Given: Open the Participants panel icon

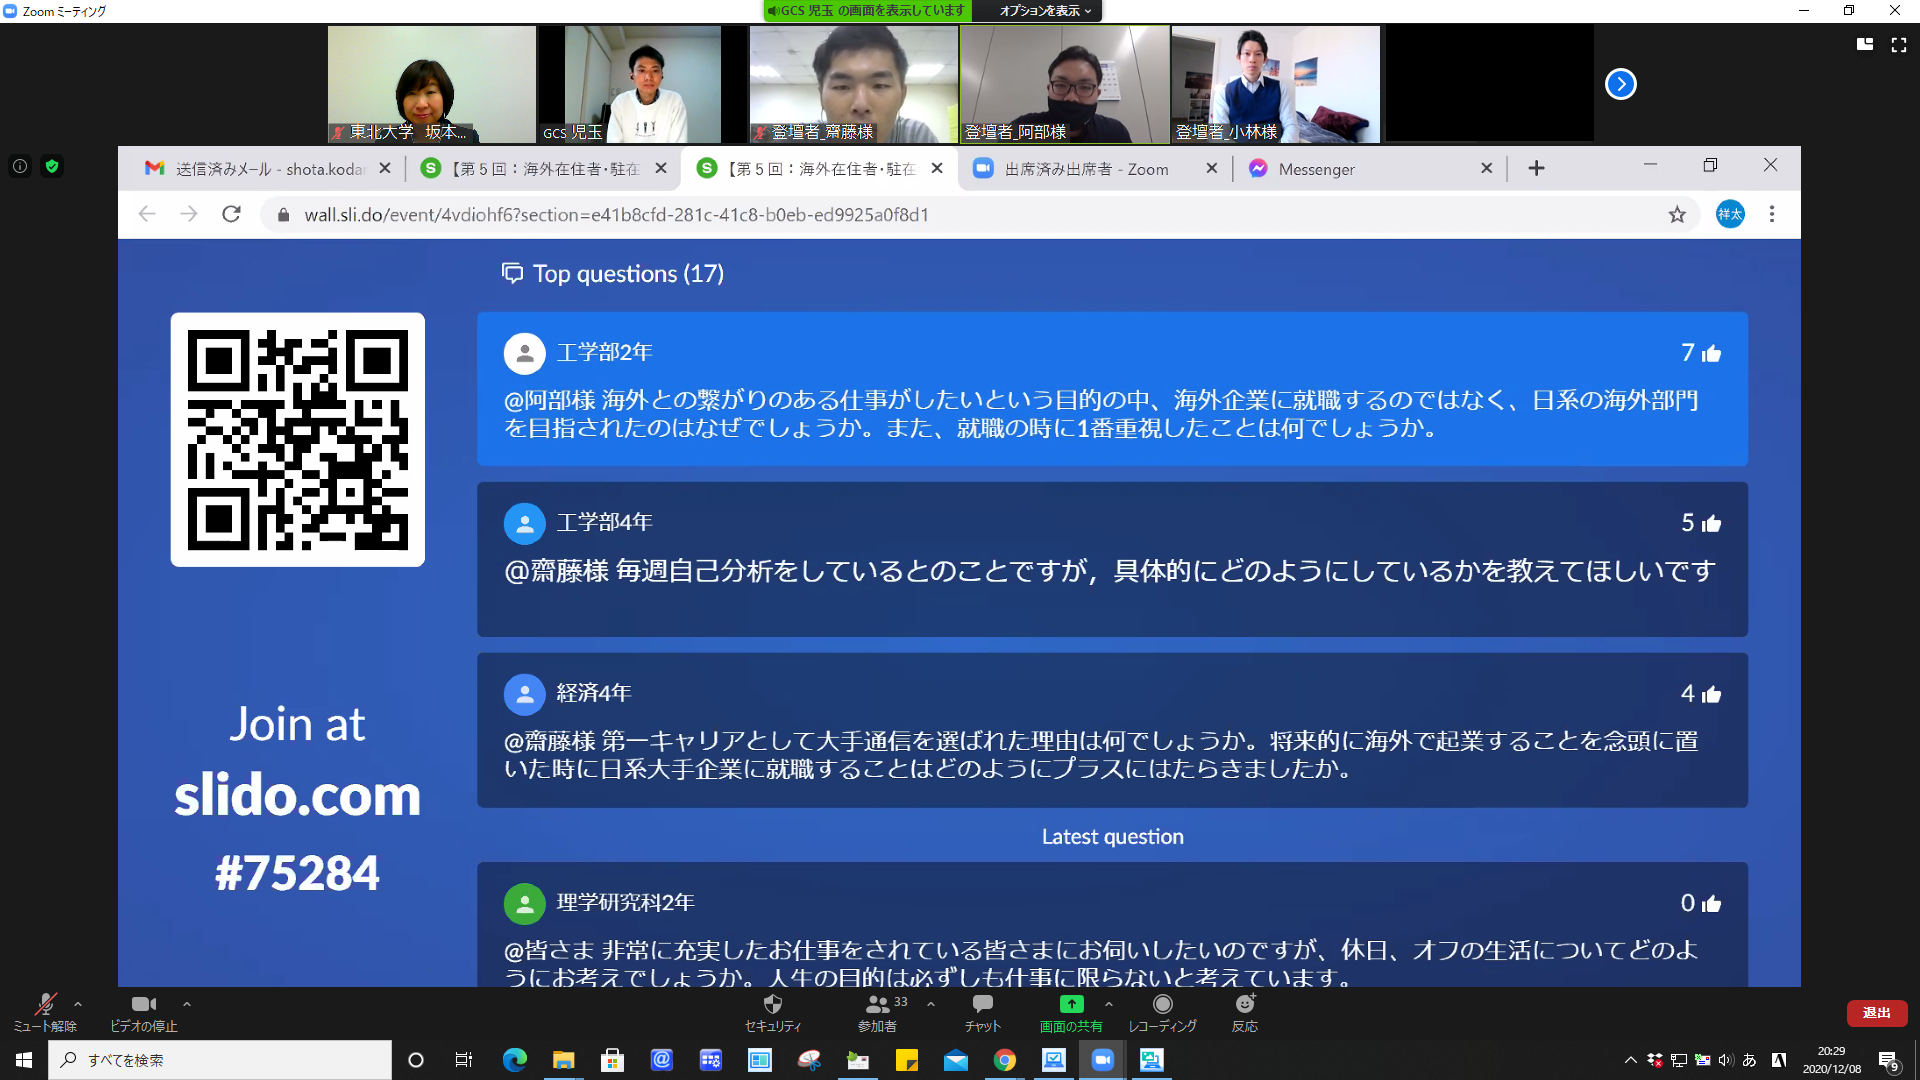Looking at the screenshot, I should (877, 1012).
